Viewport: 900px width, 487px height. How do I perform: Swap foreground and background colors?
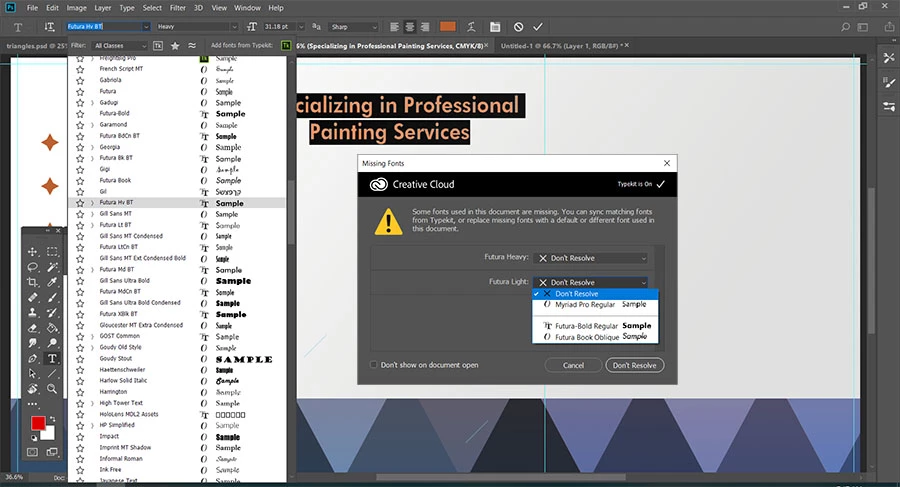52,419
